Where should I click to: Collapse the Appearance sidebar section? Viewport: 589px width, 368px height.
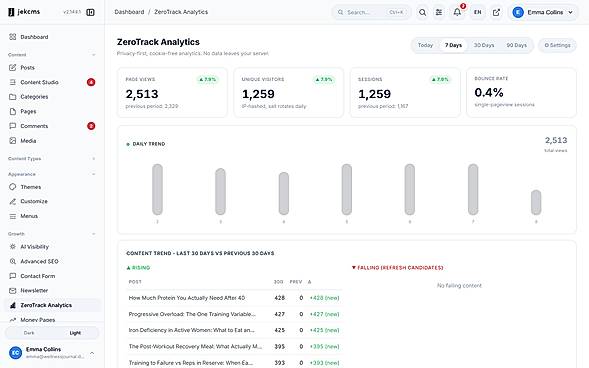tap(94, 174)
